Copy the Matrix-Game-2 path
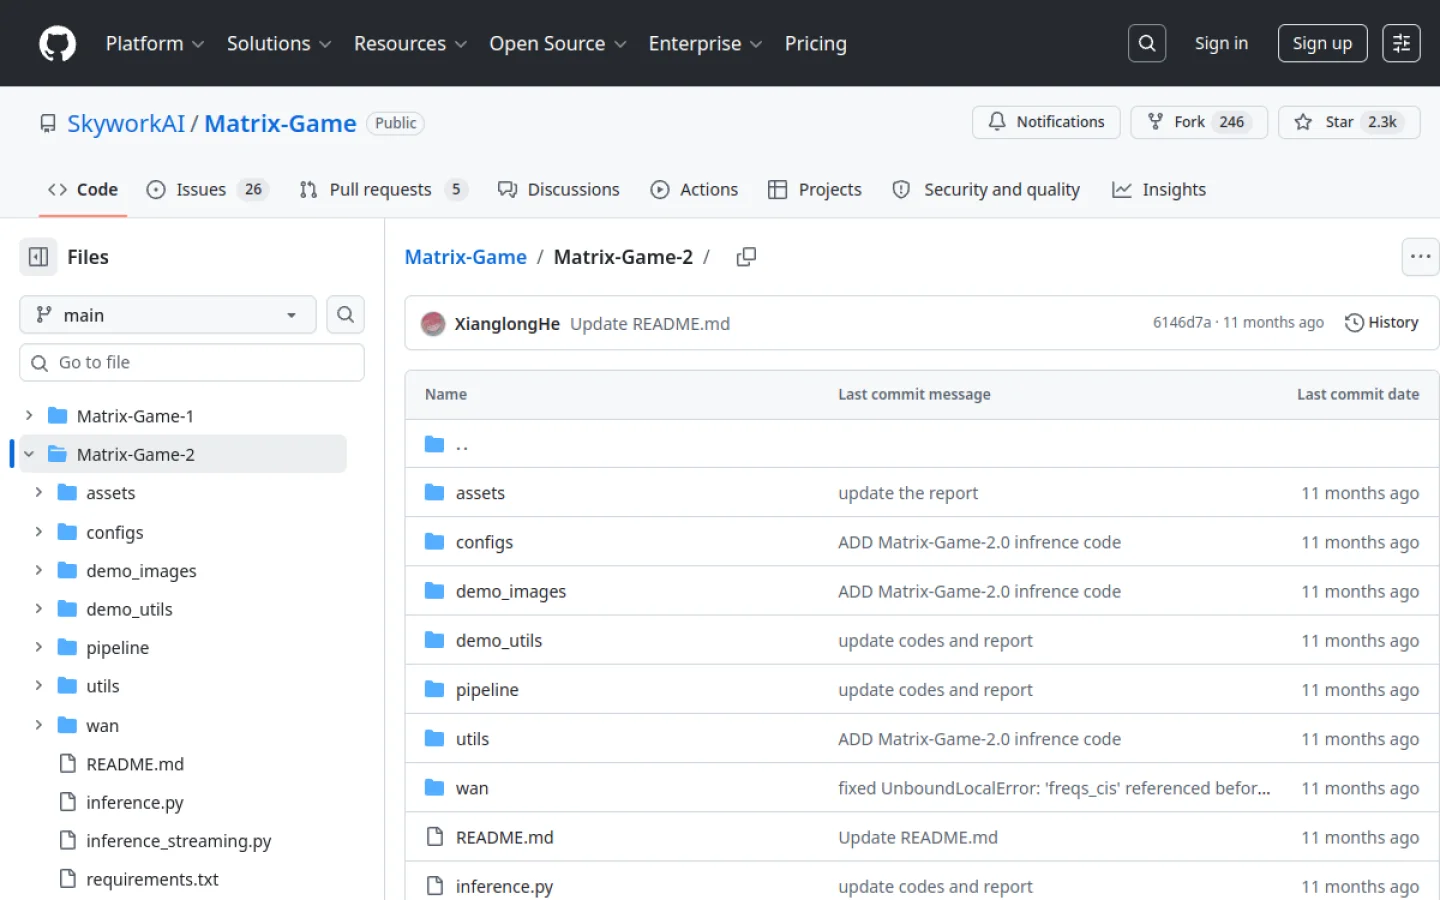Image resolution: width=1440 pixels, height=900 pixels. (746, 257)
